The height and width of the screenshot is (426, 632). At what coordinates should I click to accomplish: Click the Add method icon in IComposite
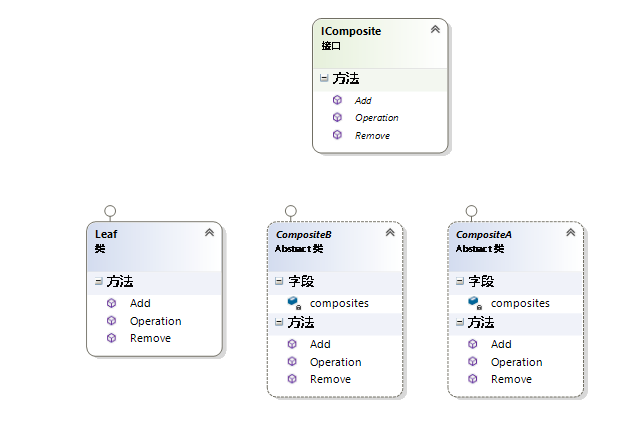pyautogui.click(x=337, y=100)
